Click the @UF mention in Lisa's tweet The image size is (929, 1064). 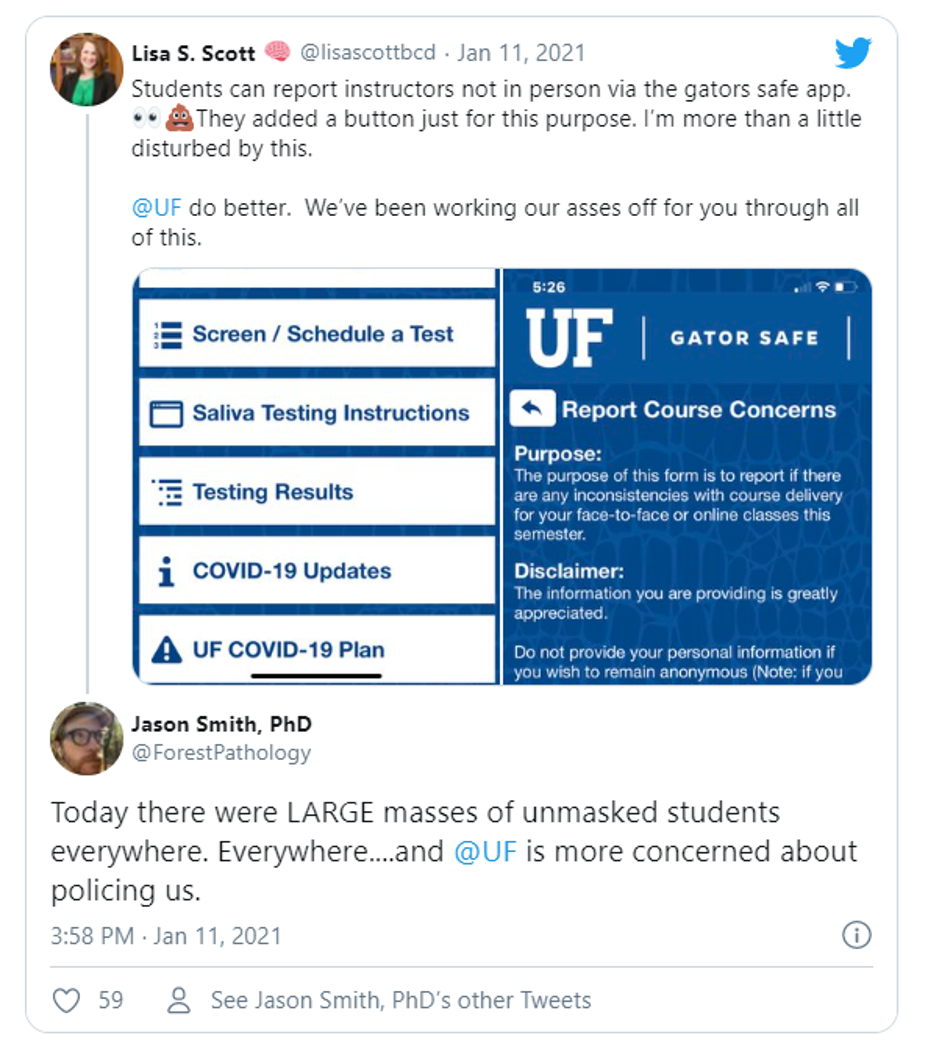pyautogui.click(x=156, y=210)
